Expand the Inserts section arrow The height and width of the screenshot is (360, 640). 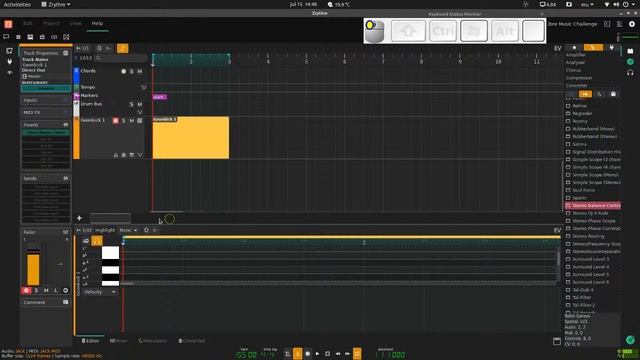[x=66, y=124]
